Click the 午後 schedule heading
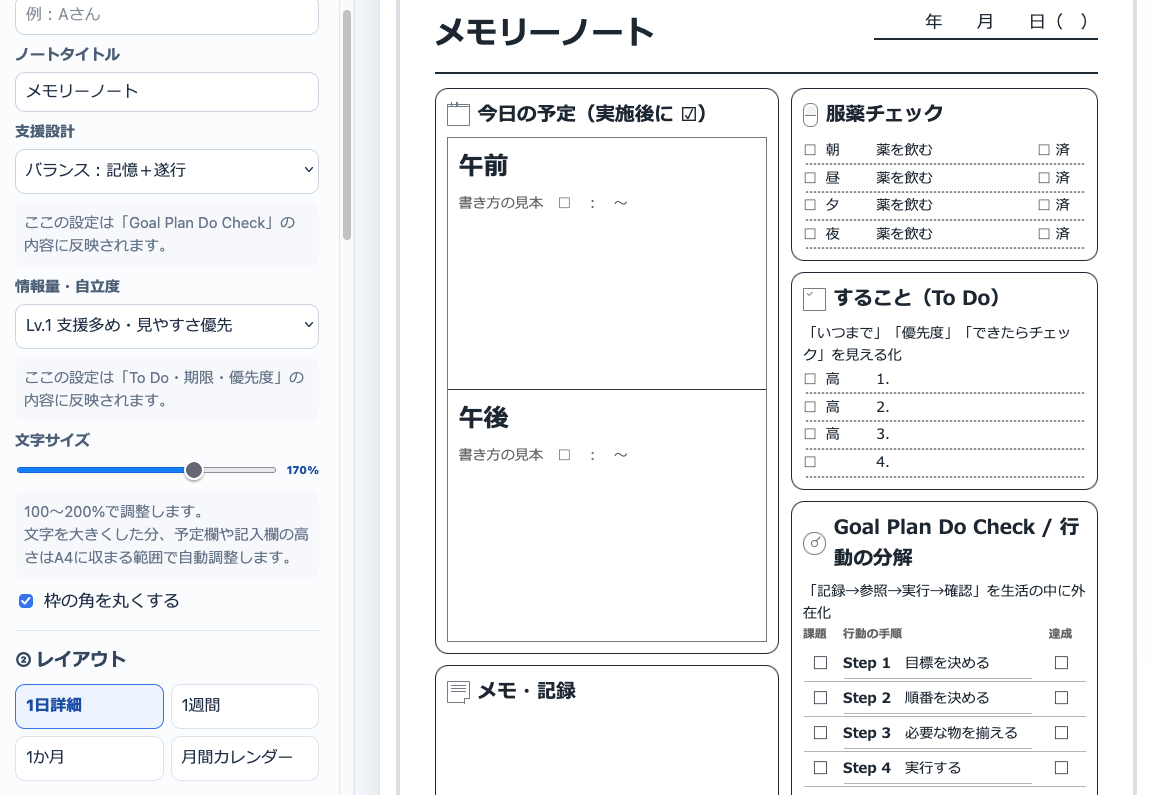The width and height of the screenshot is (1151, 795). pyautogui.click(x=484, y=418)
